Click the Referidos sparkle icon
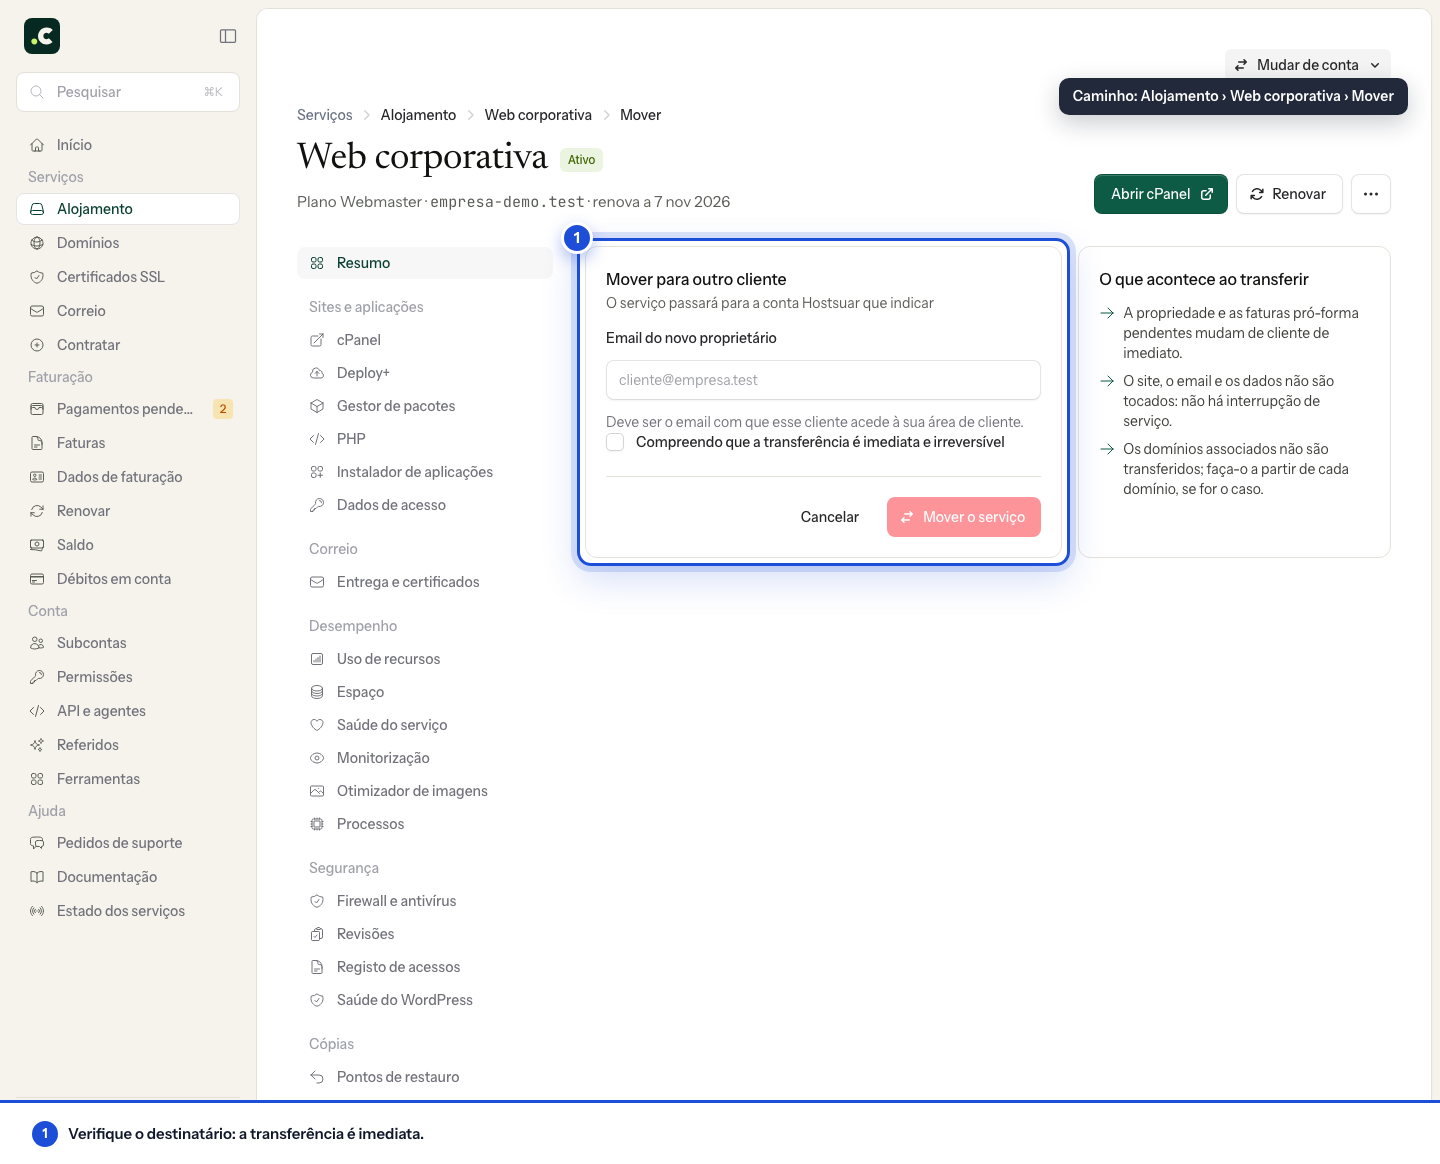This screenshot has width=1440, height=1164. point(37,745)
